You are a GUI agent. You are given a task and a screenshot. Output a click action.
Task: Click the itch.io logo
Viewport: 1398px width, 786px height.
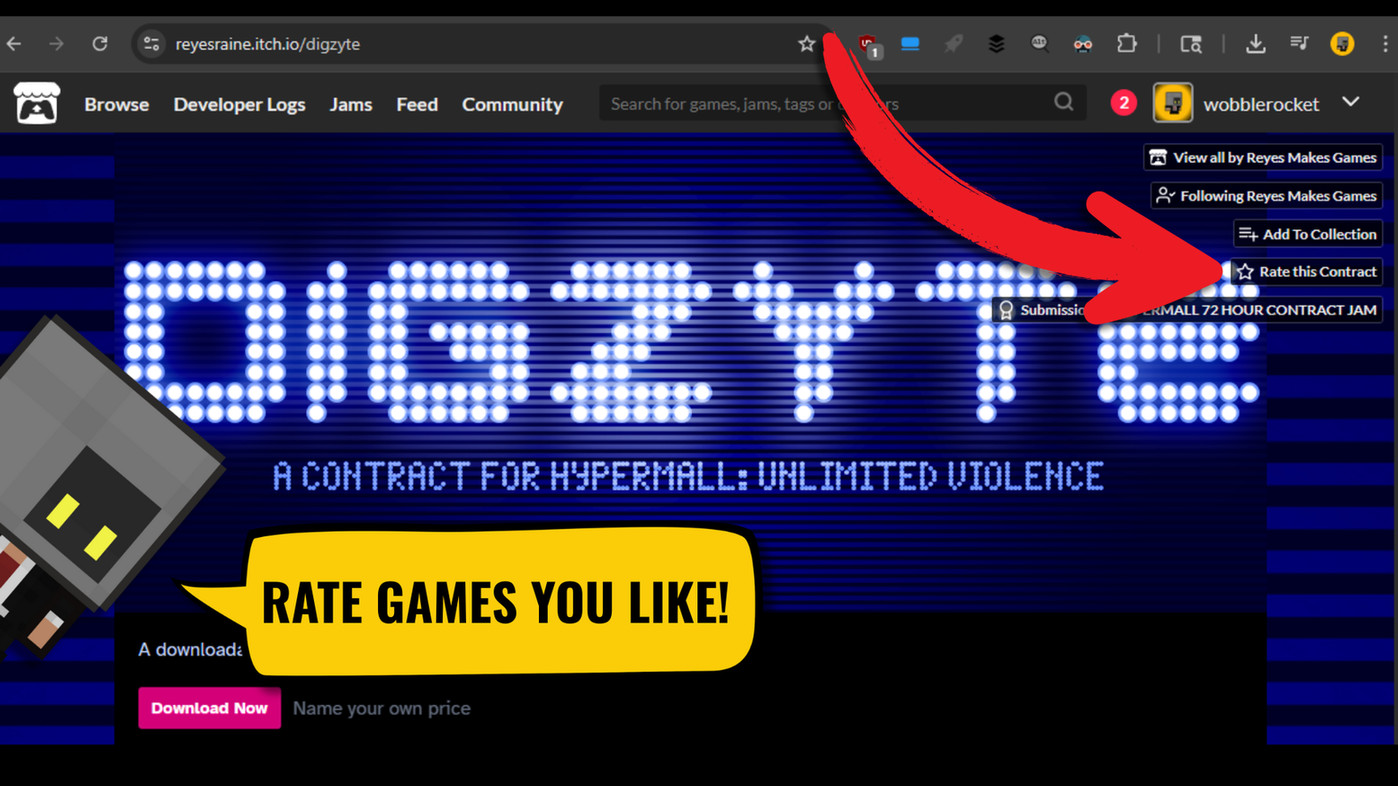point(36,104)
